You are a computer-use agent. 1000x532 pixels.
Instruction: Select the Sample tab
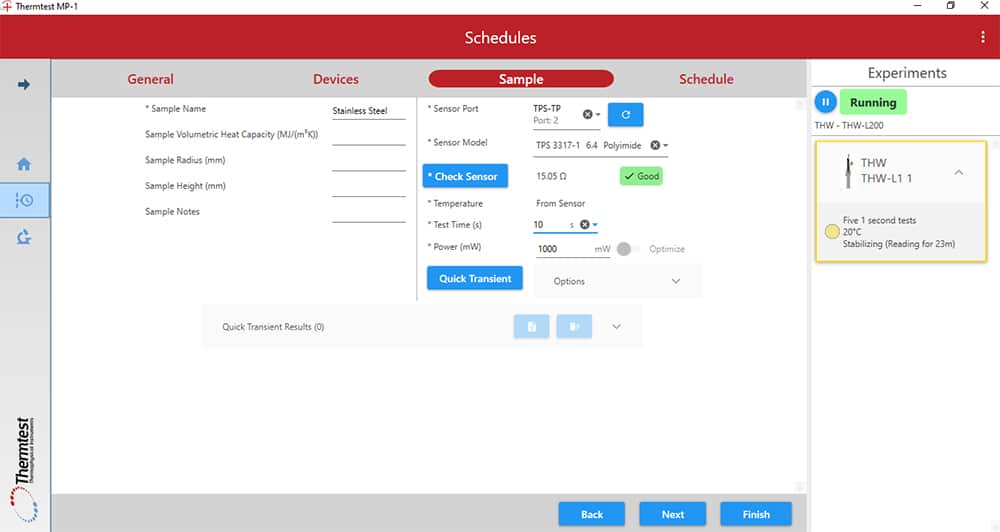point(521,79)
